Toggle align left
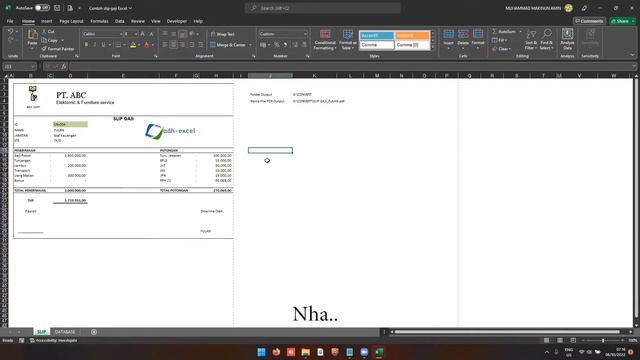Screen dimensions: 640x360 [x=165, y=45]
